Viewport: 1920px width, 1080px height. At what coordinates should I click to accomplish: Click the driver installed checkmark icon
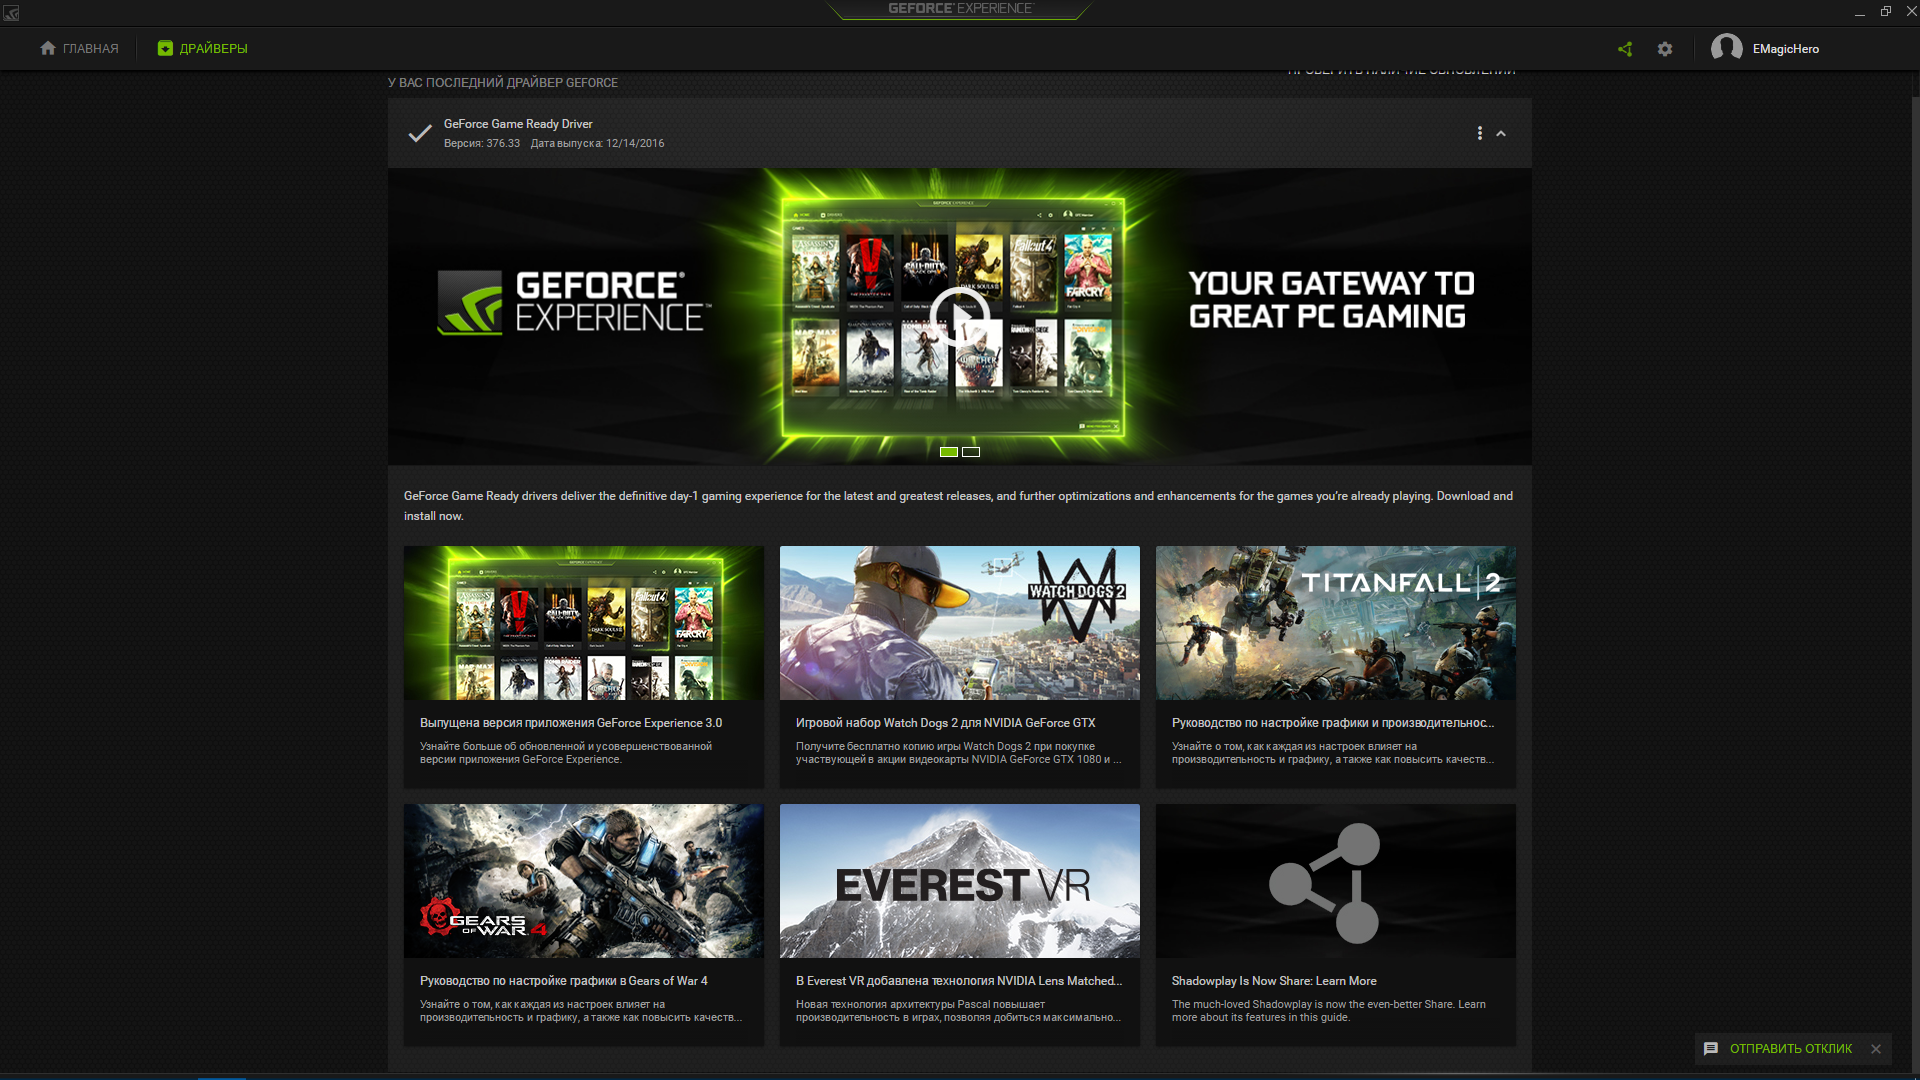tap(420, 133)
